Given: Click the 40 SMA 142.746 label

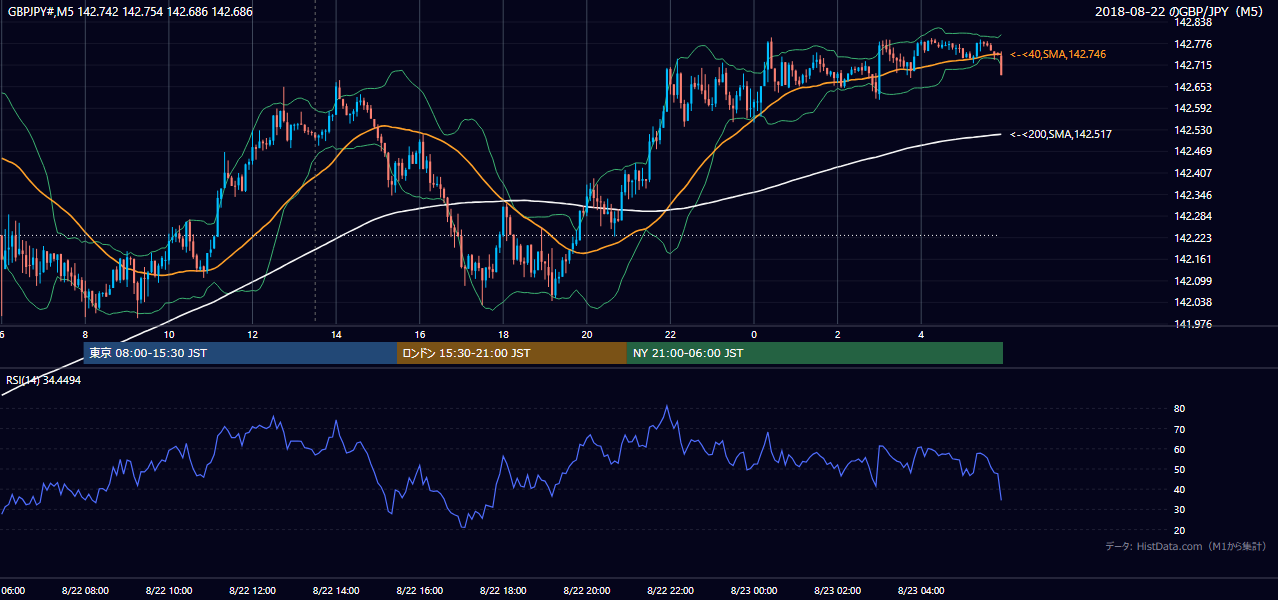Looking at the screenshot, I should pyautogui.click(x=1058, y=54).
